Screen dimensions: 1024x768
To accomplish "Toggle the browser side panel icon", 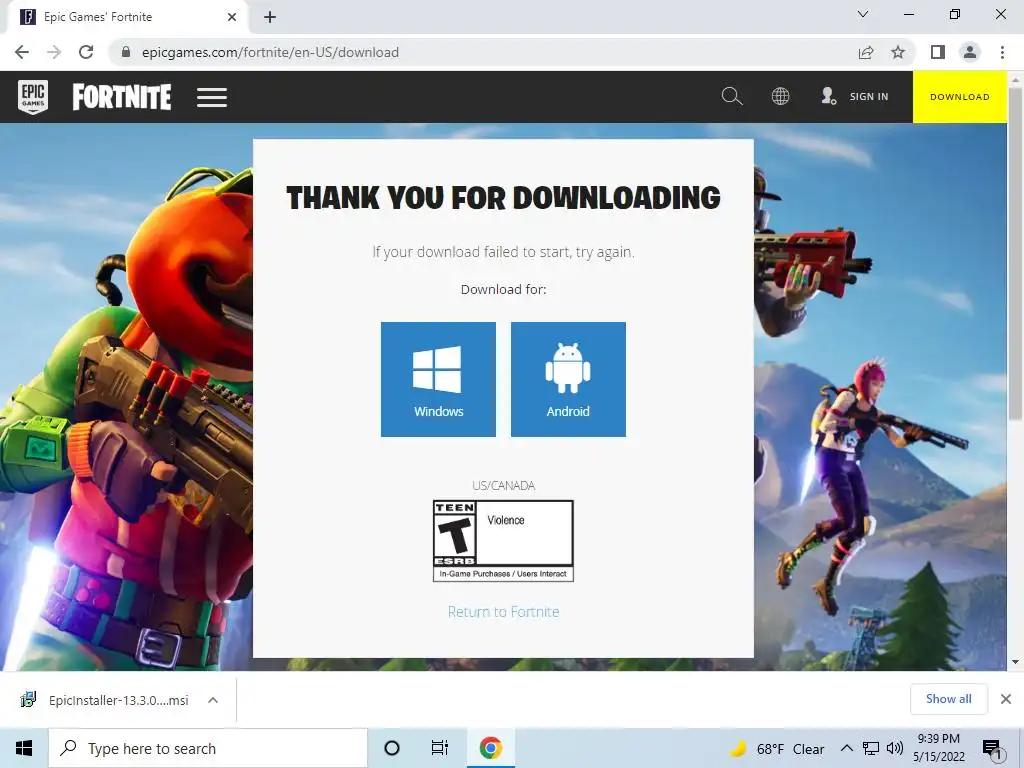I will [938, 52].
